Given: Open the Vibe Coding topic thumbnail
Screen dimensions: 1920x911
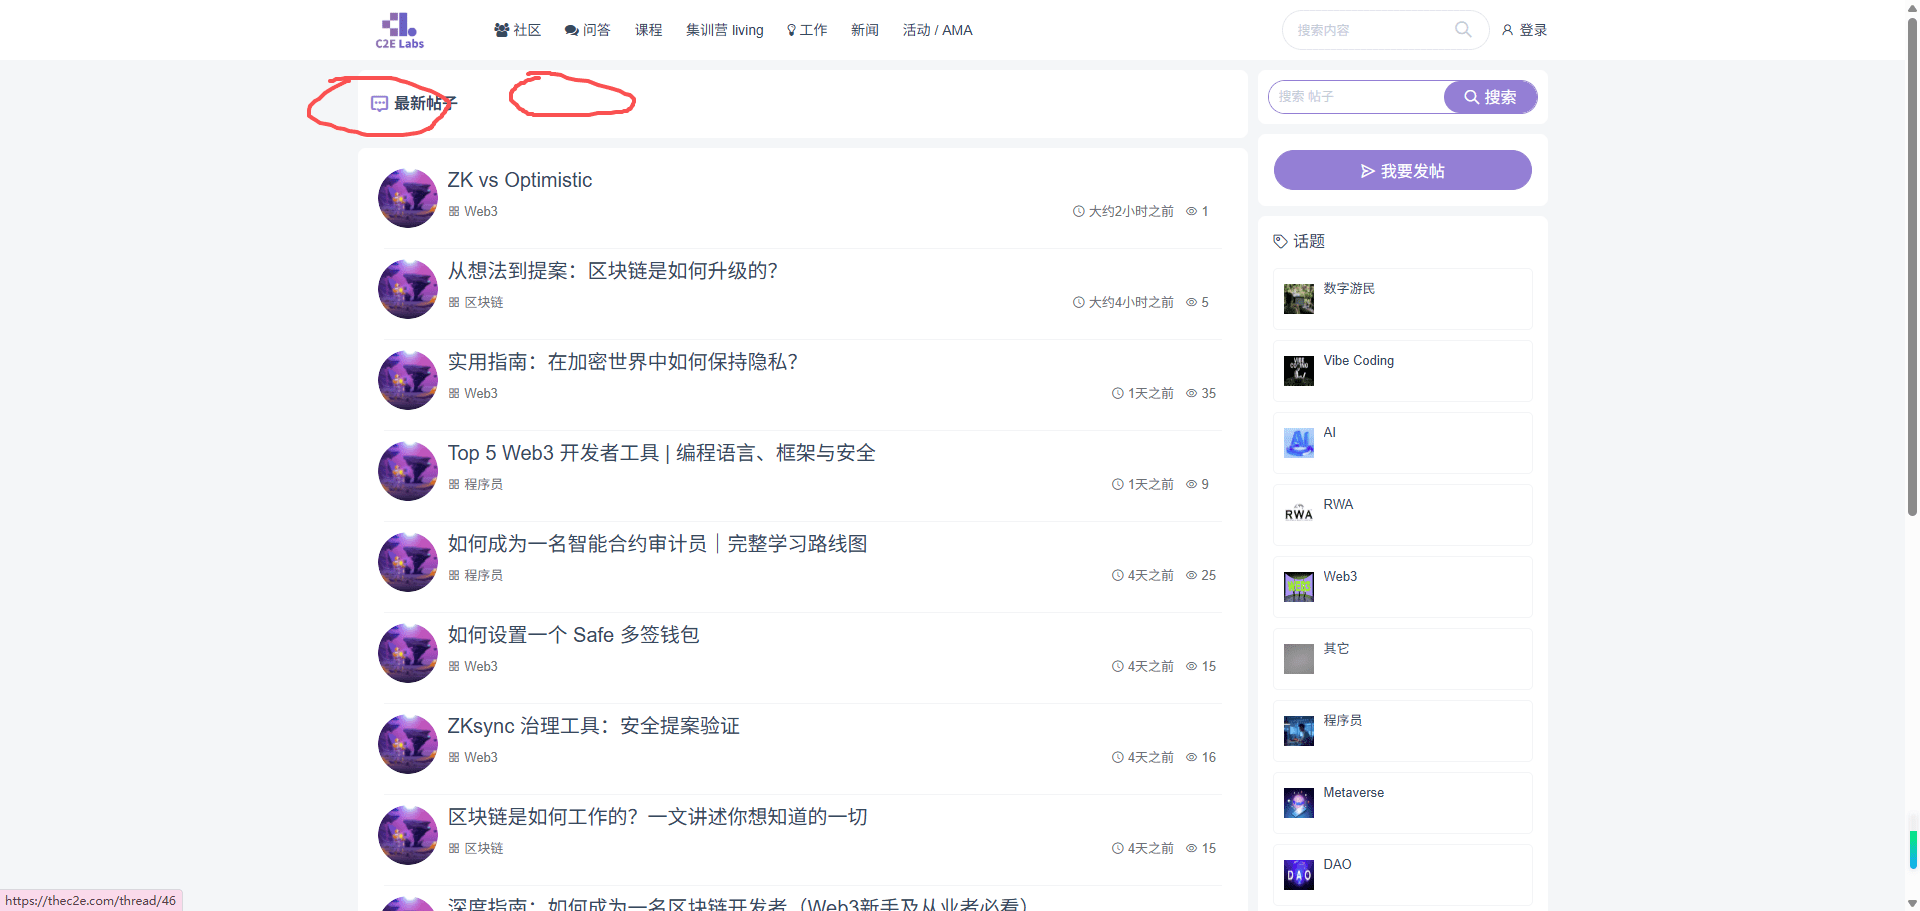Looking at the screenshot, I should click(1298, 371).
